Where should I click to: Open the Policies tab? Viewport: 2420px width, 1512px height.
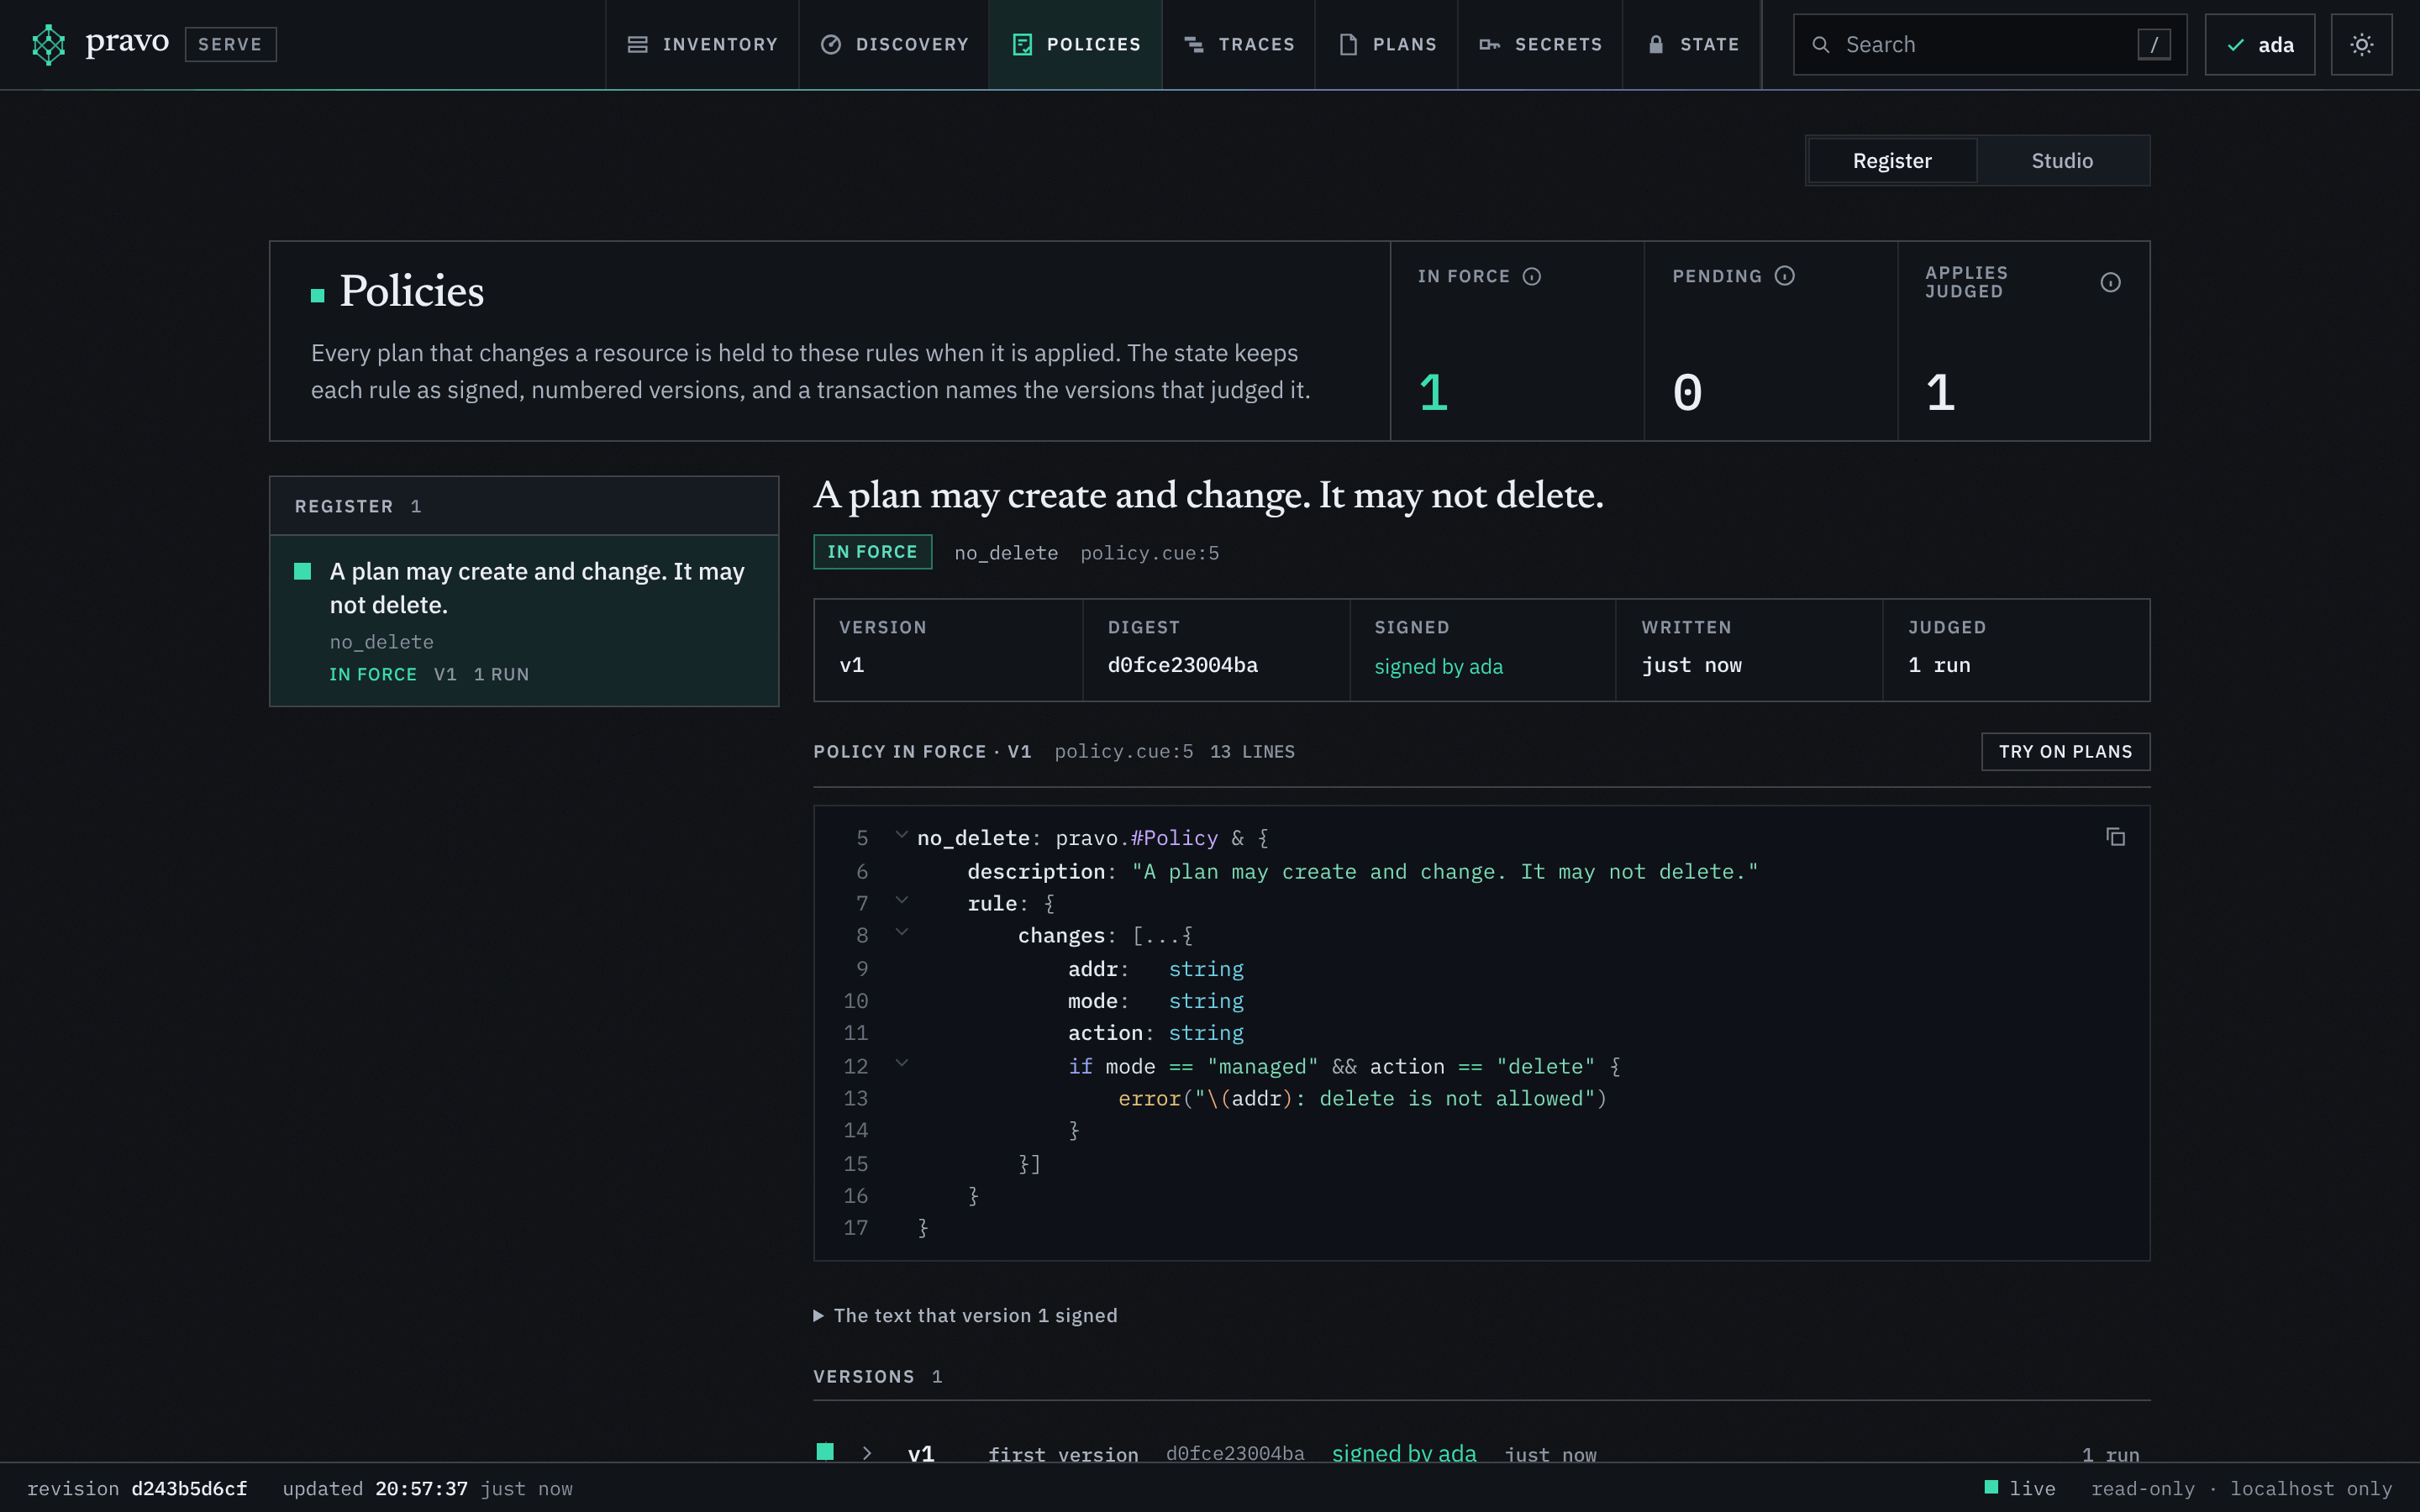1075,45
